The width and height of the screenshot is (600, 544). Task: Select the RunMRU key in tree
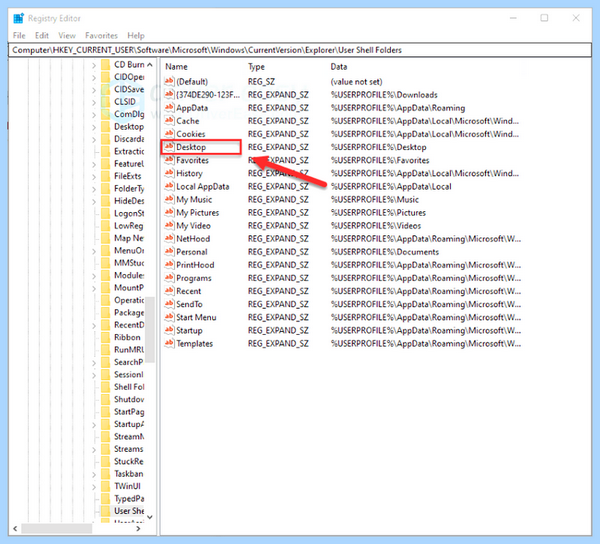[x=129, y=350]
